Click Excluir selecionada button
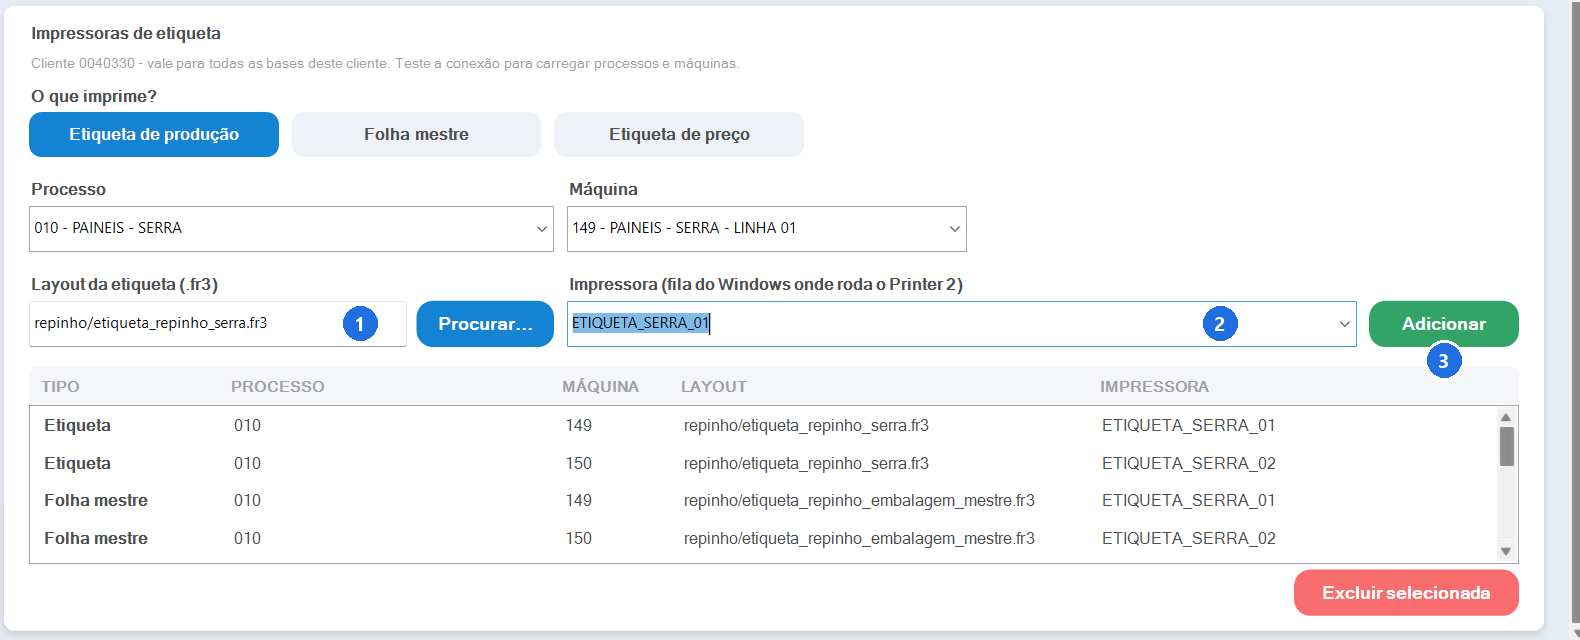Viewport: 1580px width, 640px height. pyautogui.click(x=1406, y=593)
